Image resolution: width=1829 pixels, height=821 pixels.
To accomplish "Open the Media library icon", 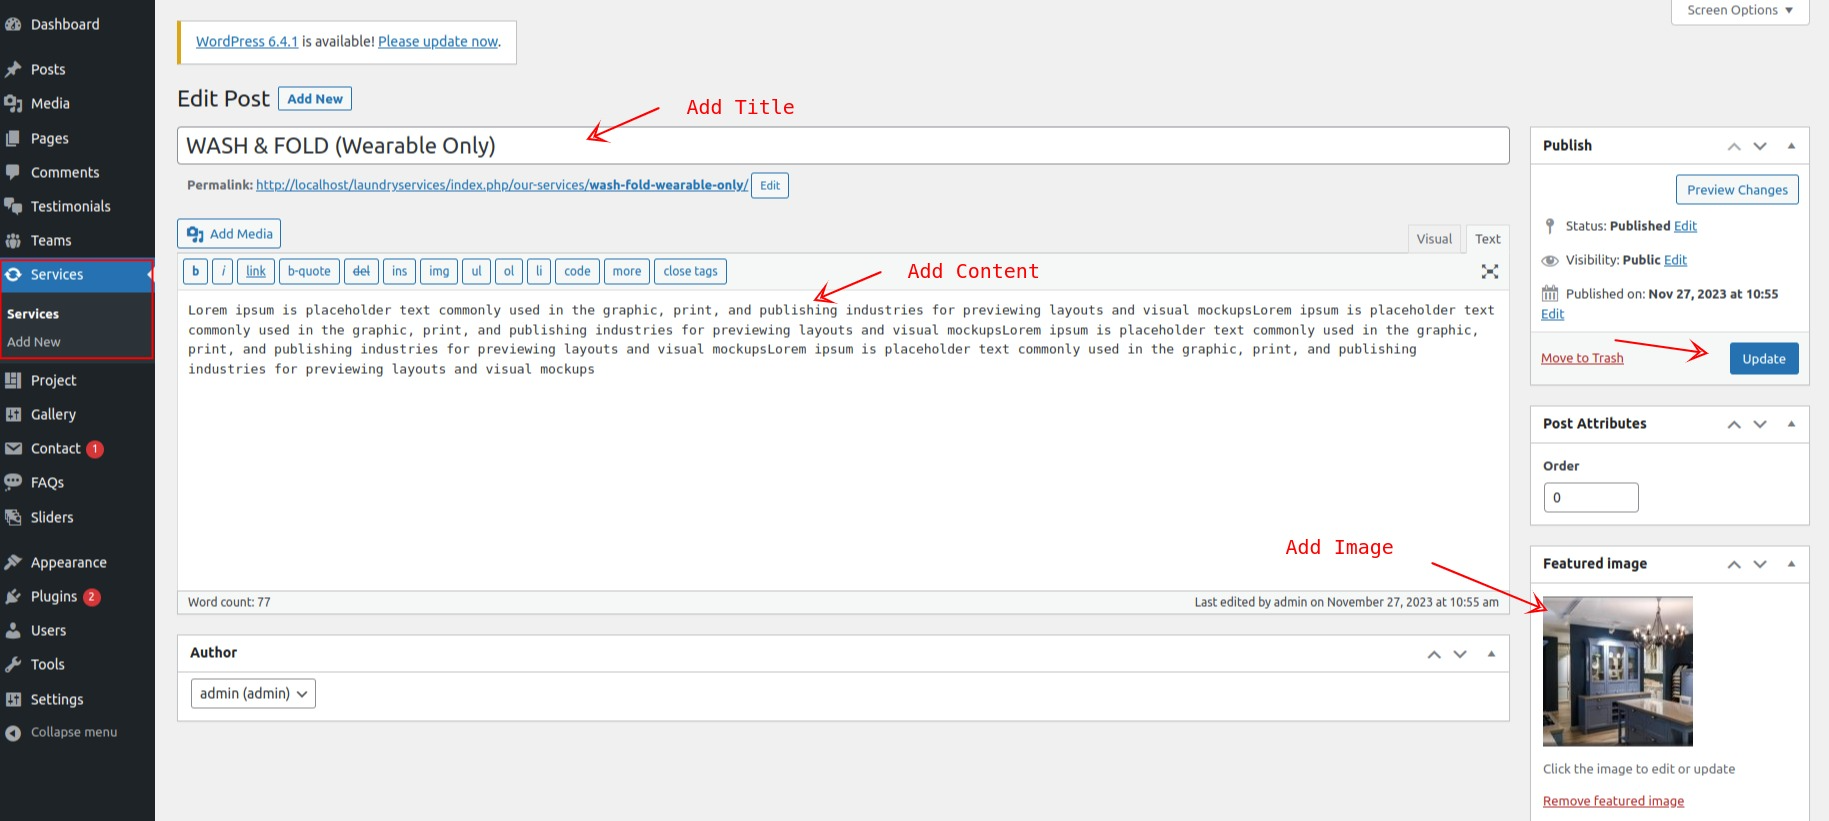I will (x=13, y=103).
